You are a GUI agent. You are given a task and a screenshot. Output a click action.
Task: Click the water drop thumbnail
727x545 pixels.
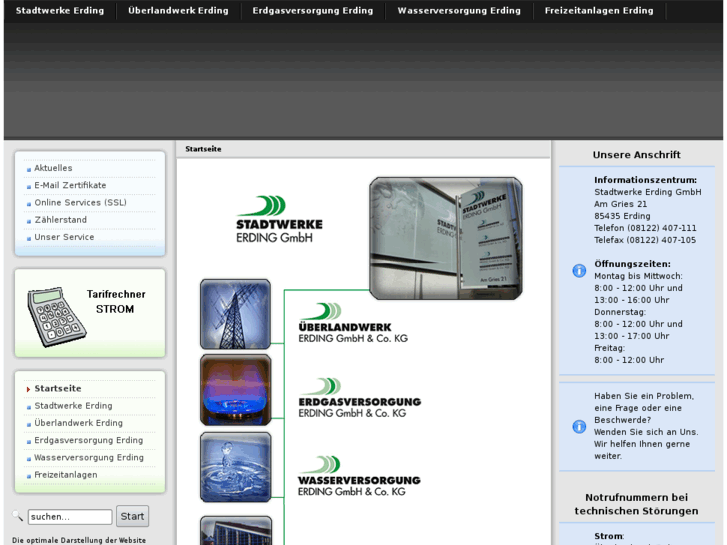tap(235, 467)
